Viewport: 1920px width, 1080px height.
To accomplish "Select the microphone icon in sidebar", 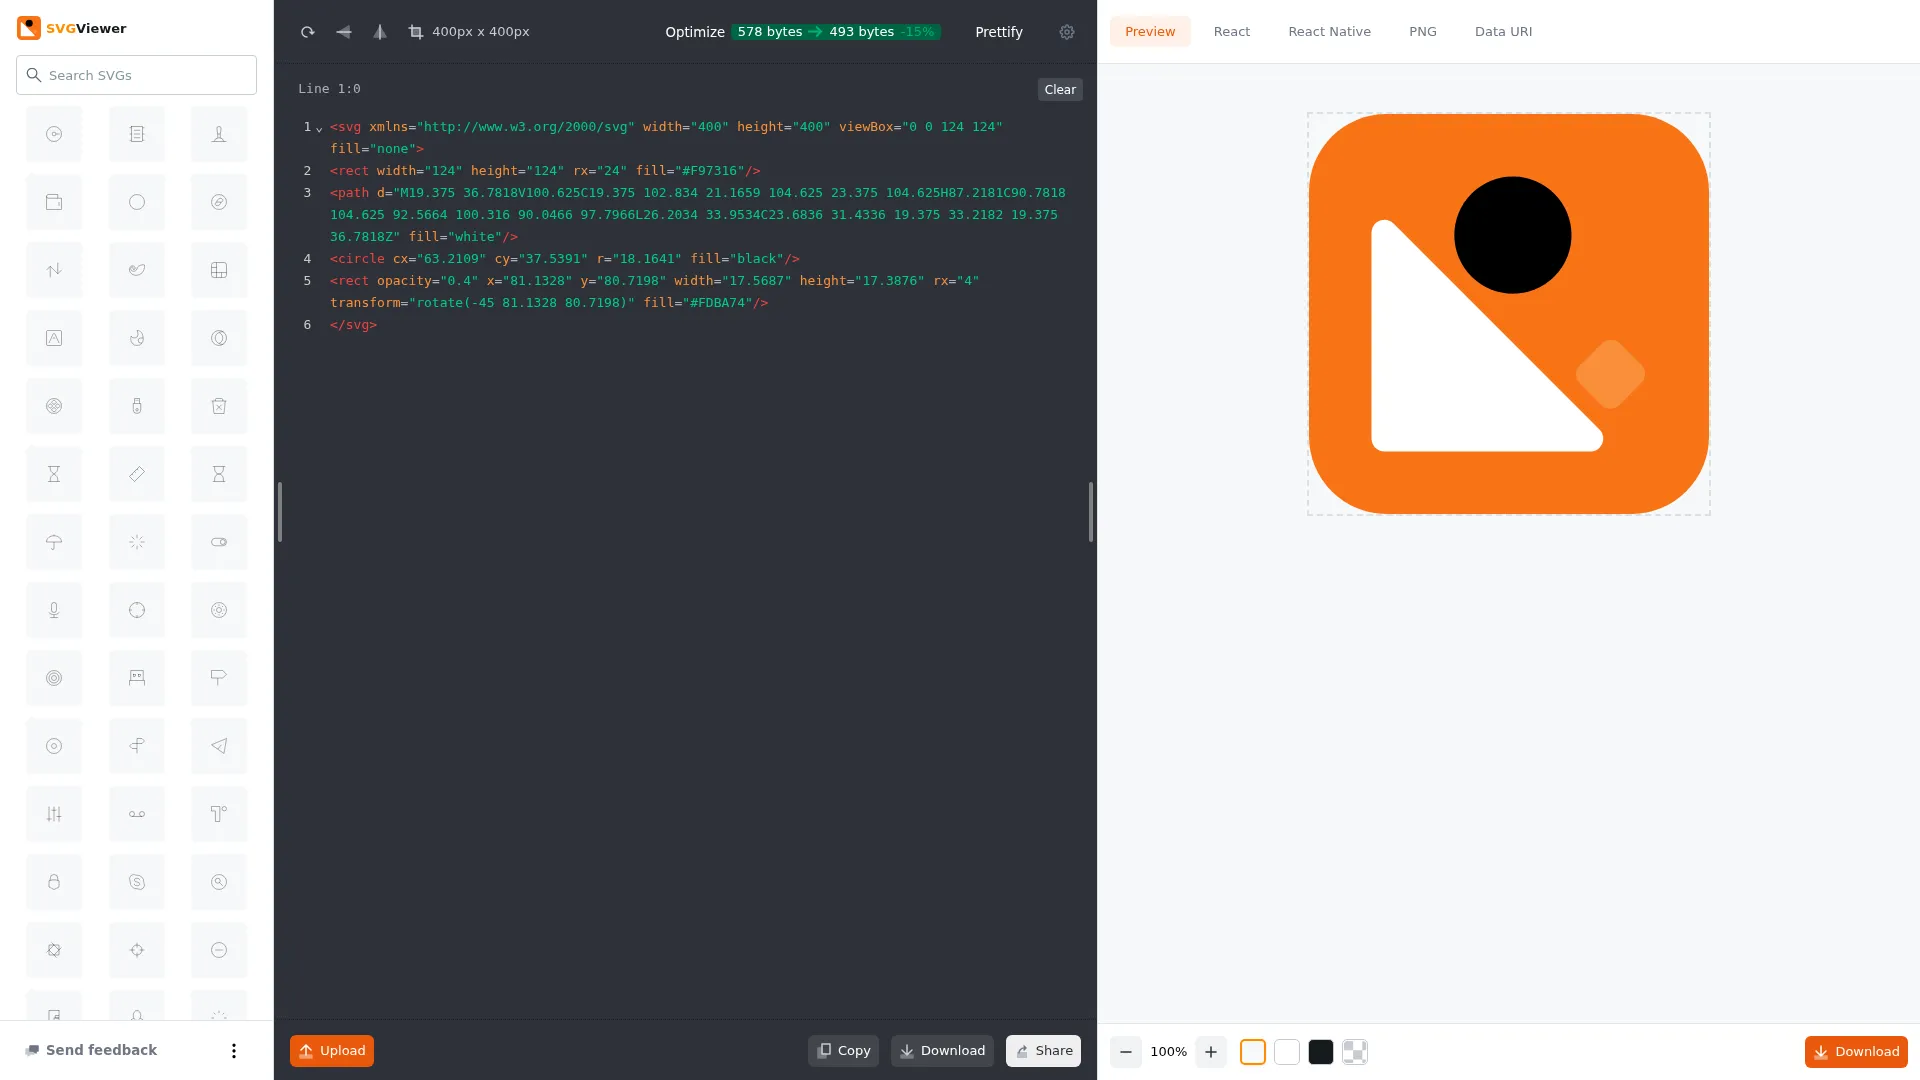I will click(x=54, y=610).
